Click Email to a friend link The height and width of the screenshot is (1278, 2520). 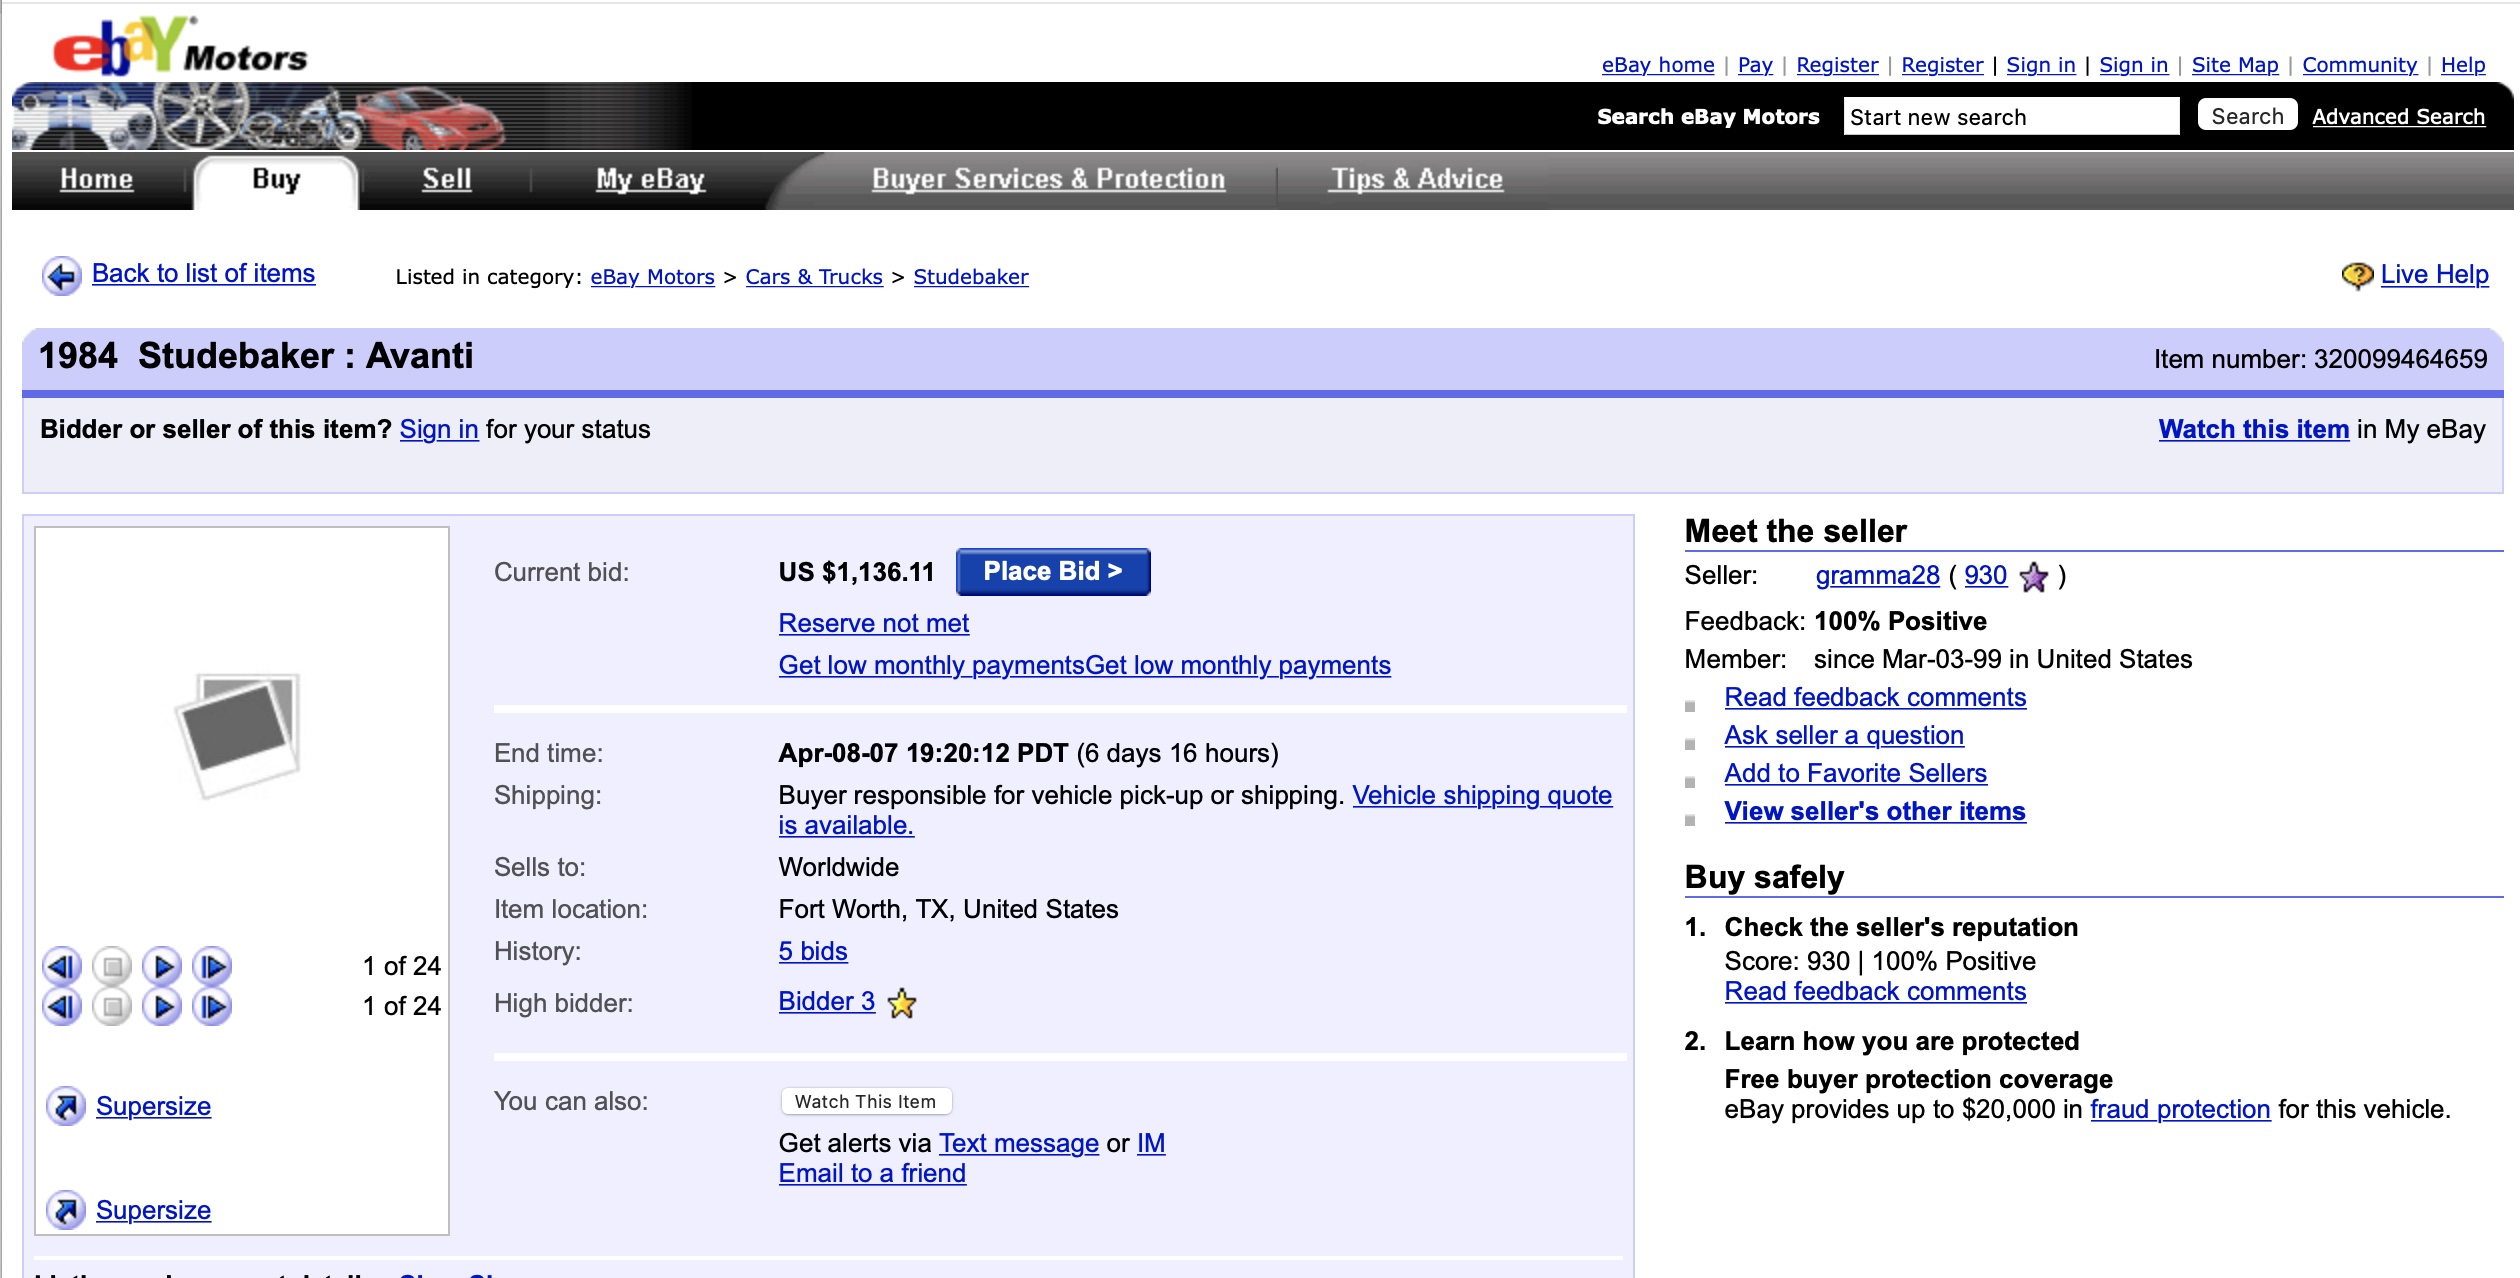[x=872, y=1173]
